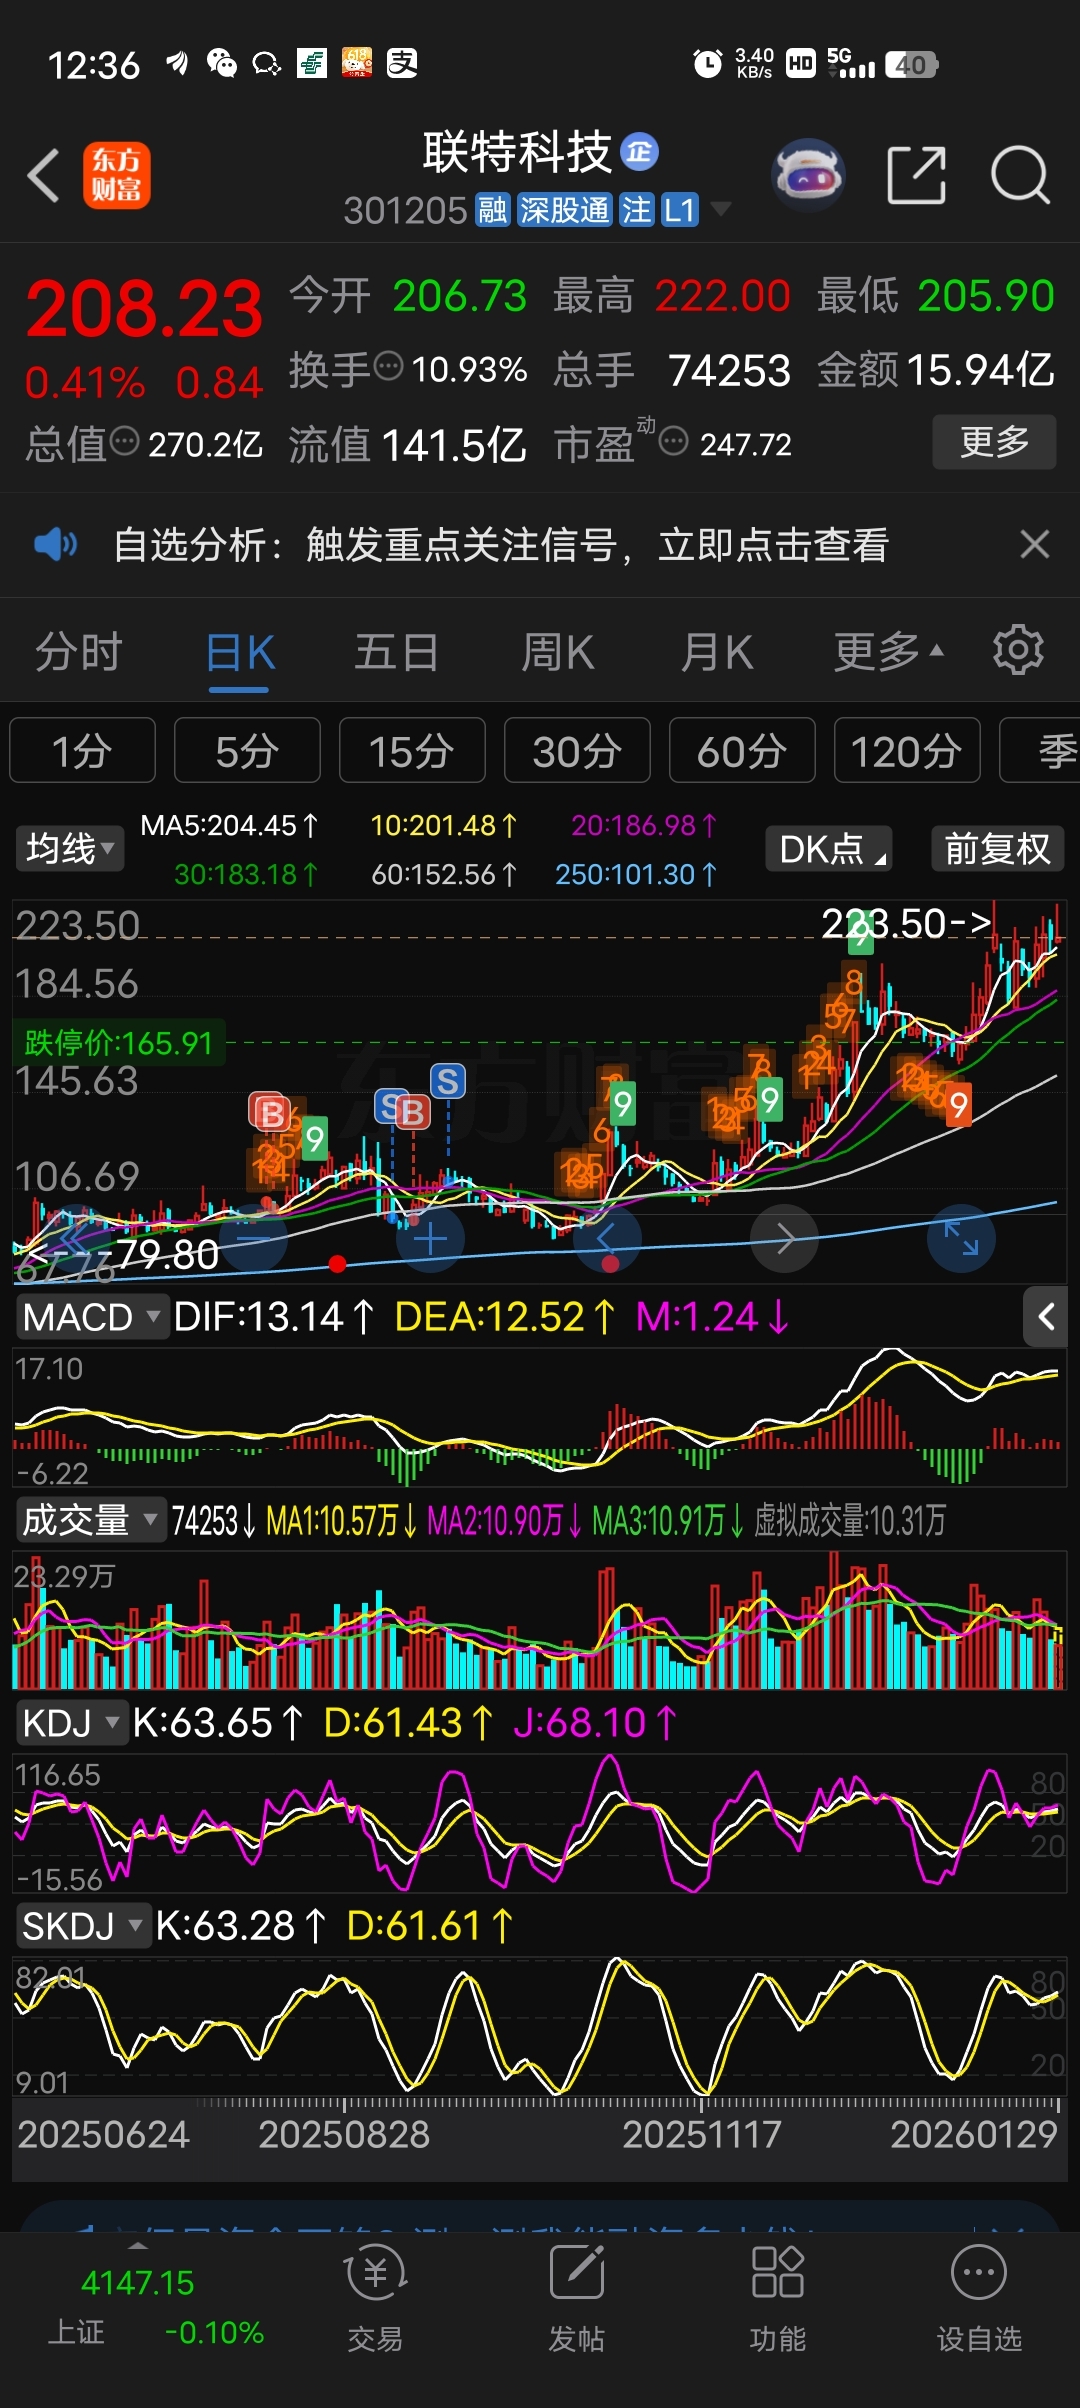Select 60分 period button

tap(742, 750)
